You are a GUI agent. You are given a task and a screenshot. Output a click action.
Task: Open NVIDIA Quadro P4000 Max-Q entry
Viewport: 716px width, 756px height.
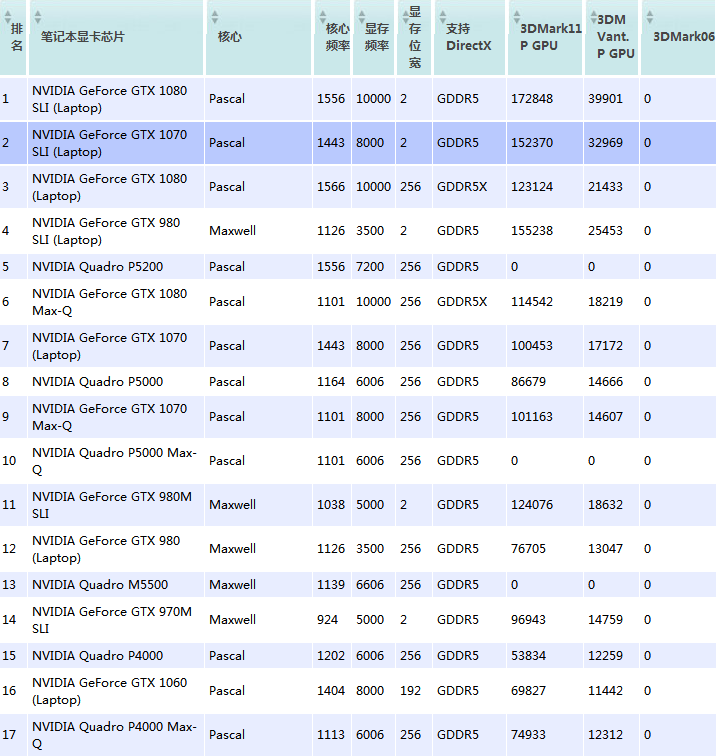coord(114,735)
